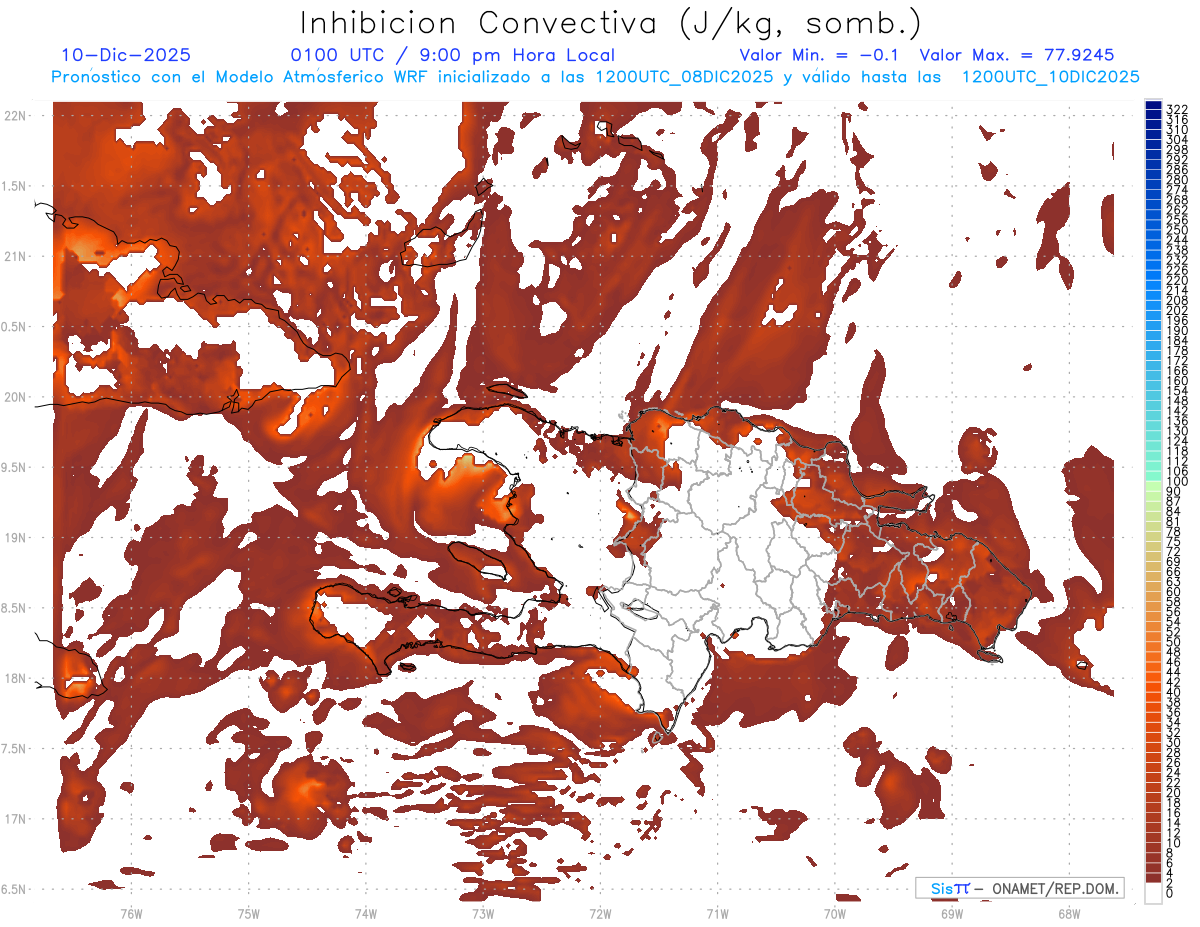Click the "100" legend value
Viewport: 1200px width, 927px height.
pos(1177,482)
